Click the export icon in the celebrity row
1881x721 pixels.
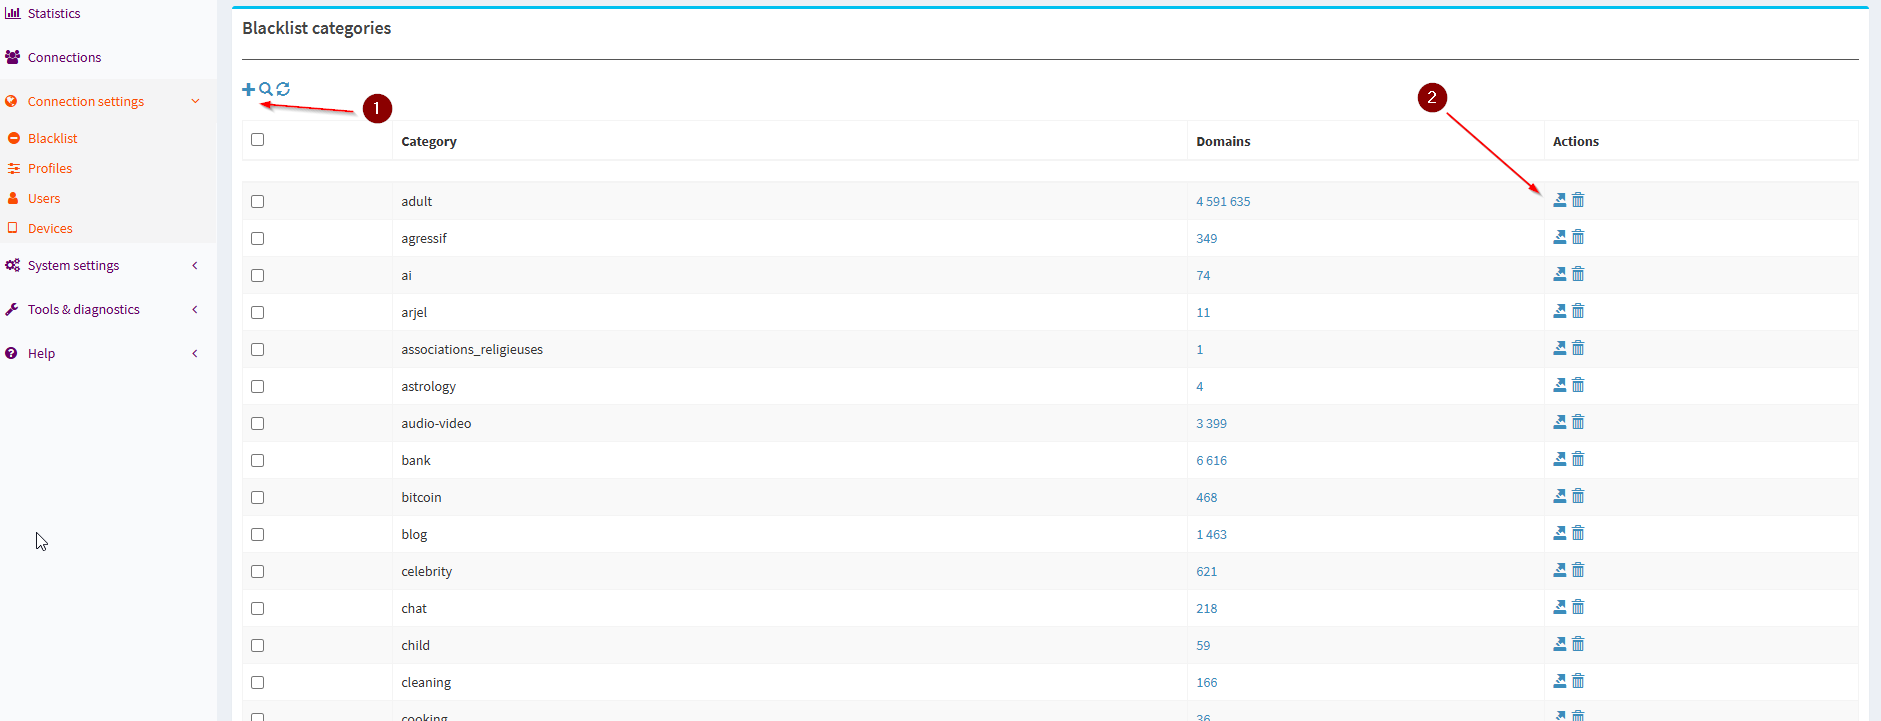(x=1560, y=570)
